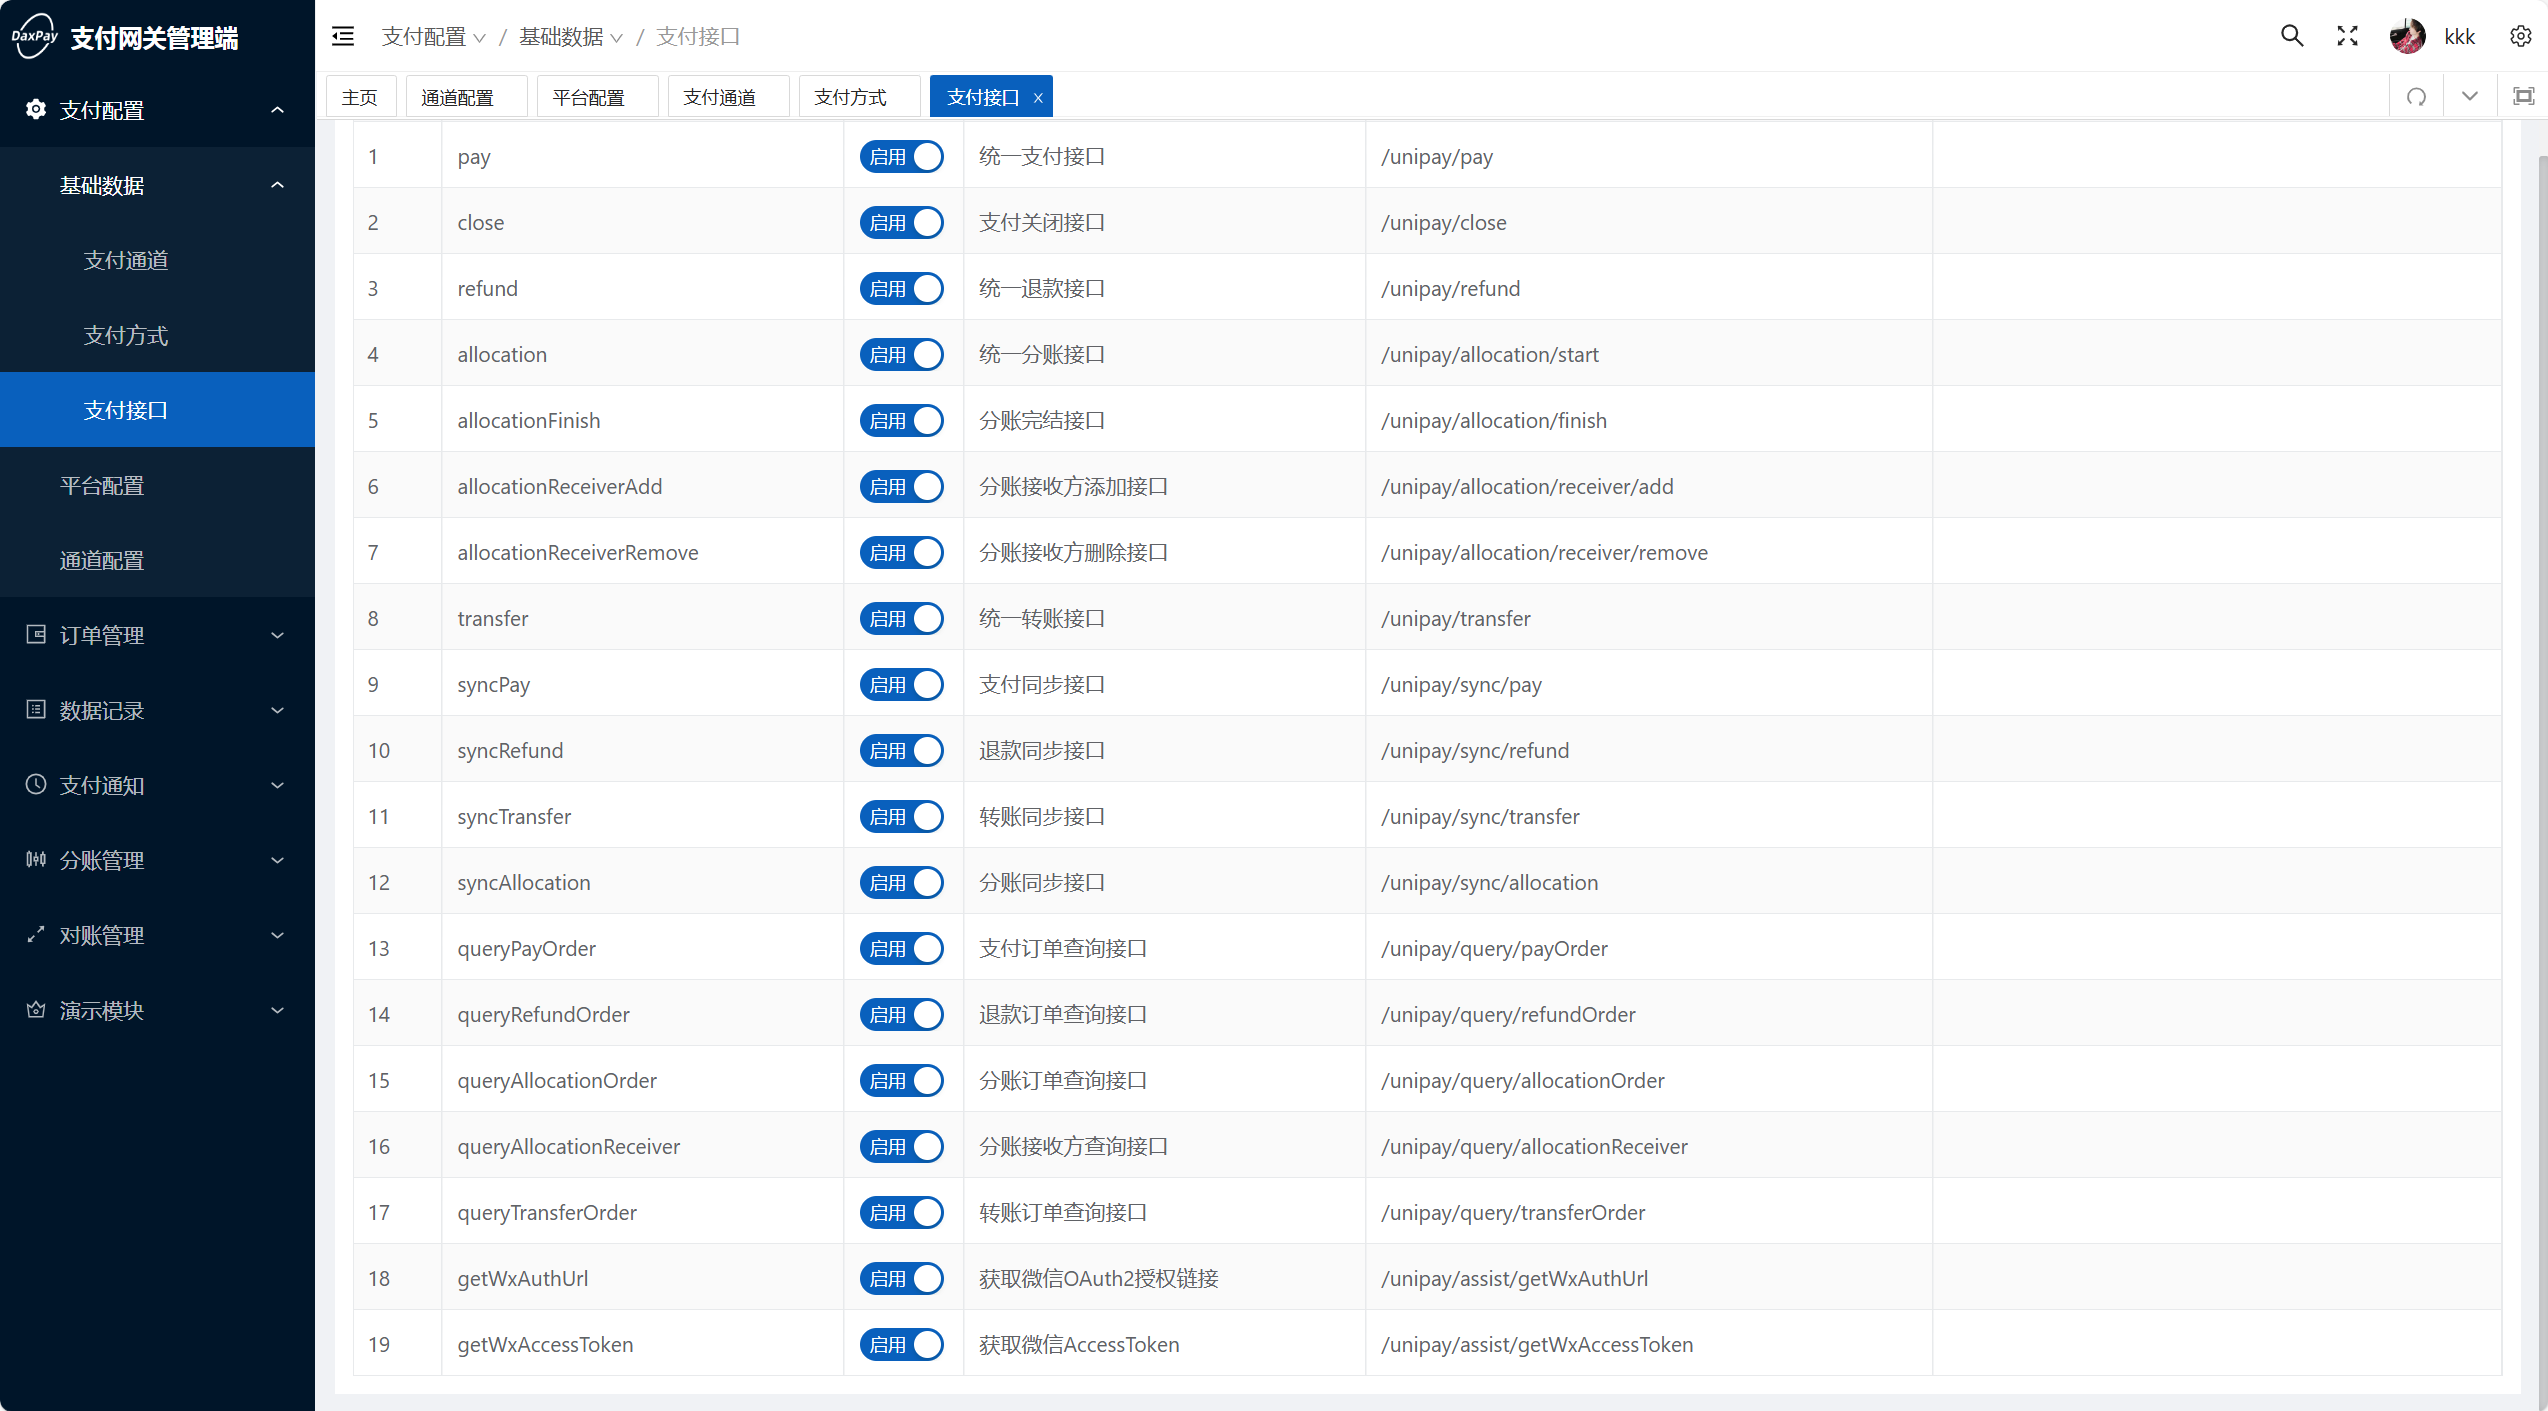Screen dimensions: 2548x1411
Task: Click the 分账管理 sidebar icon
Action: pos(36,860)
